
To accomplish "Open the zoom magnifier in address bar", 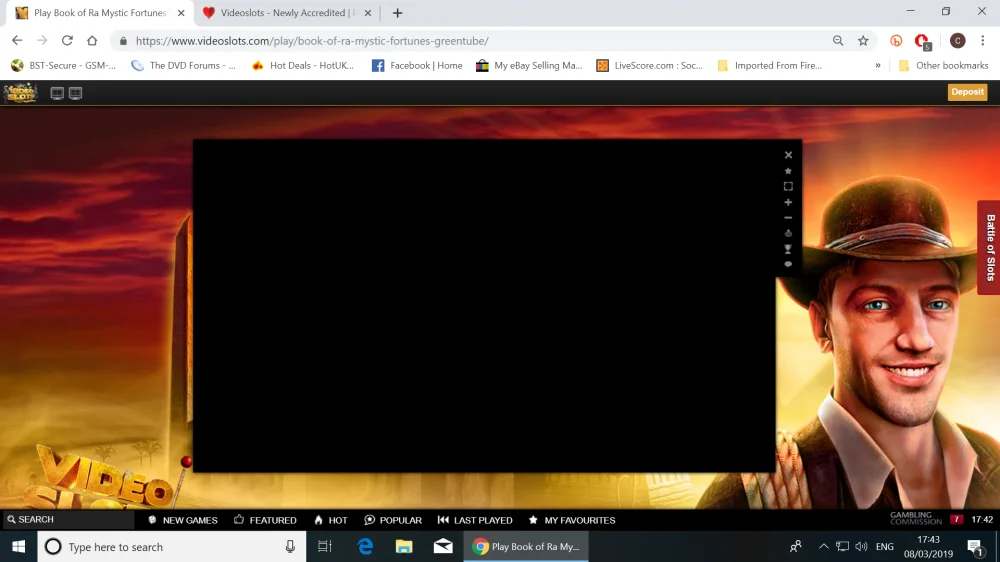I will 838,40.
